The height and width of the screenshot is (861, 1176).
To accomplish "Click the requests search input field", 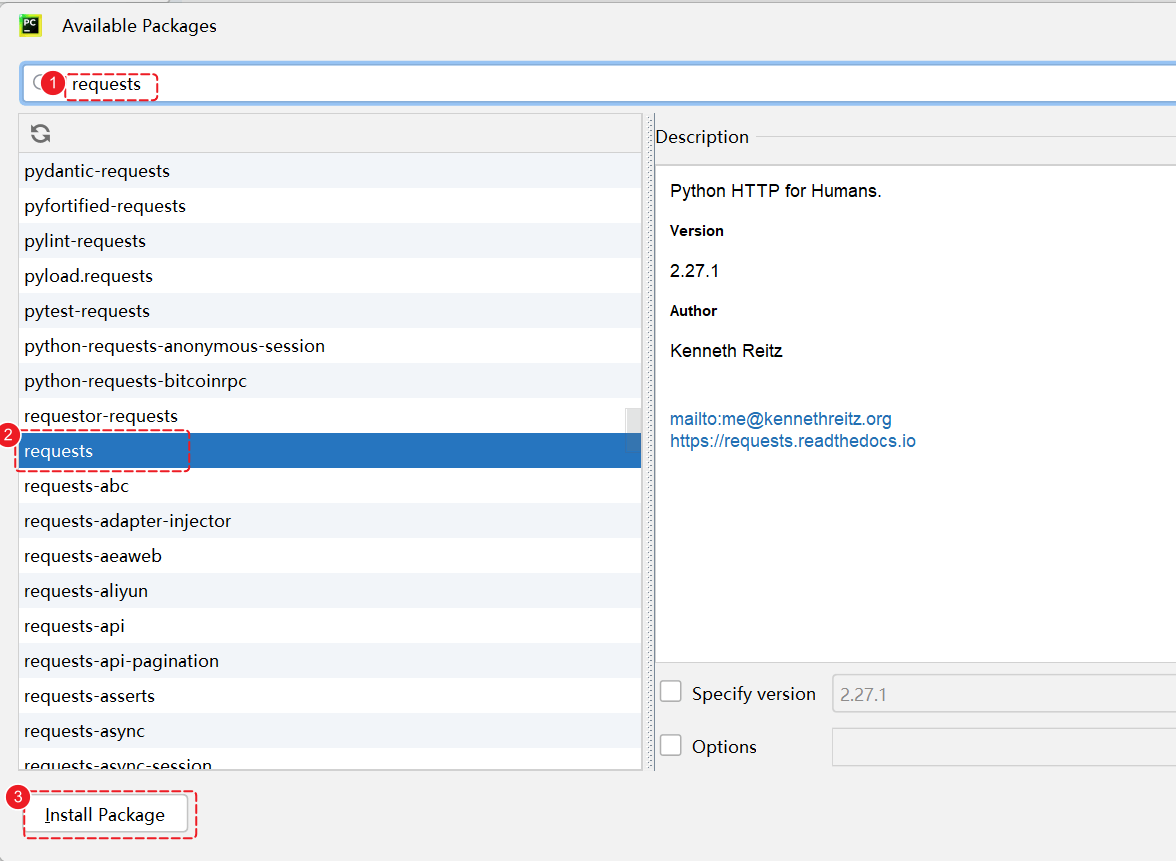I will pyautogui.click(x=600, y=84).
